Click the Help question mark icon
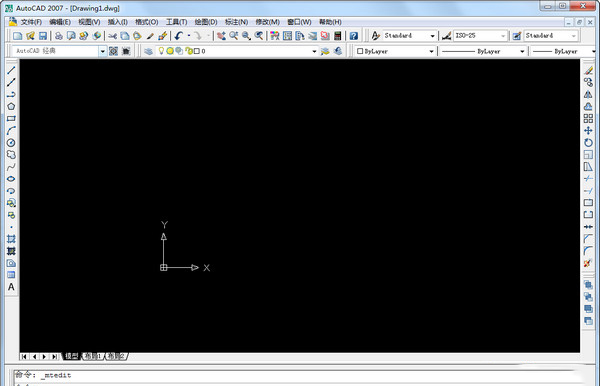This screenshot has height=386, width=600. click(x=354, y=36)
